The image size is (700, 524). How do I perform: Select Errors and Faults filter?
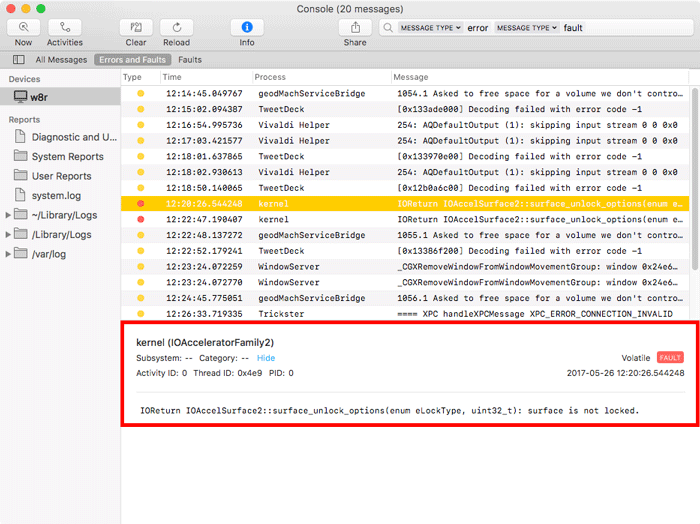[133, 60]
